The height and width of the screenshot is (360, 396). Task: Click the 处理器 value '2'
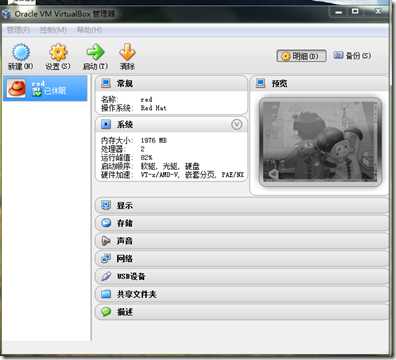pos(142,149)
